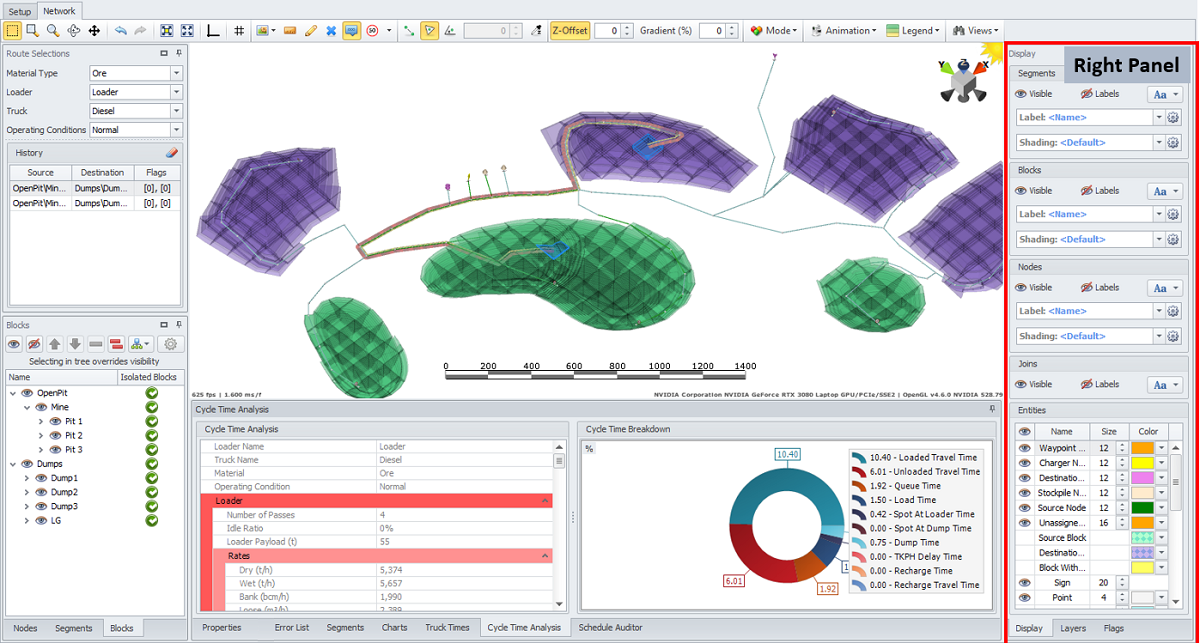
Task: Open the Material Type dropdown
Action: click(176, 73)
